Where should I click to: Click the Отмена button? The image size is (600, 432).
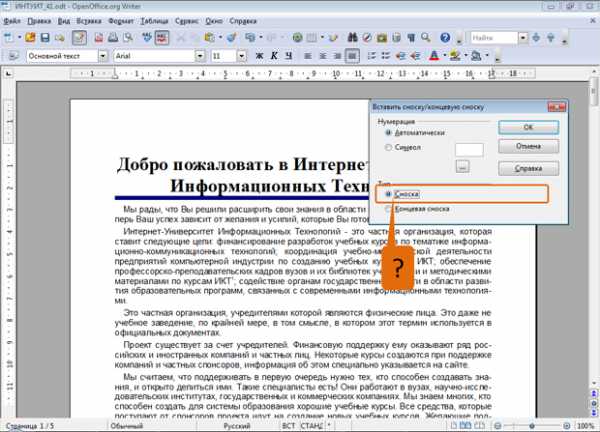(528, 146)
